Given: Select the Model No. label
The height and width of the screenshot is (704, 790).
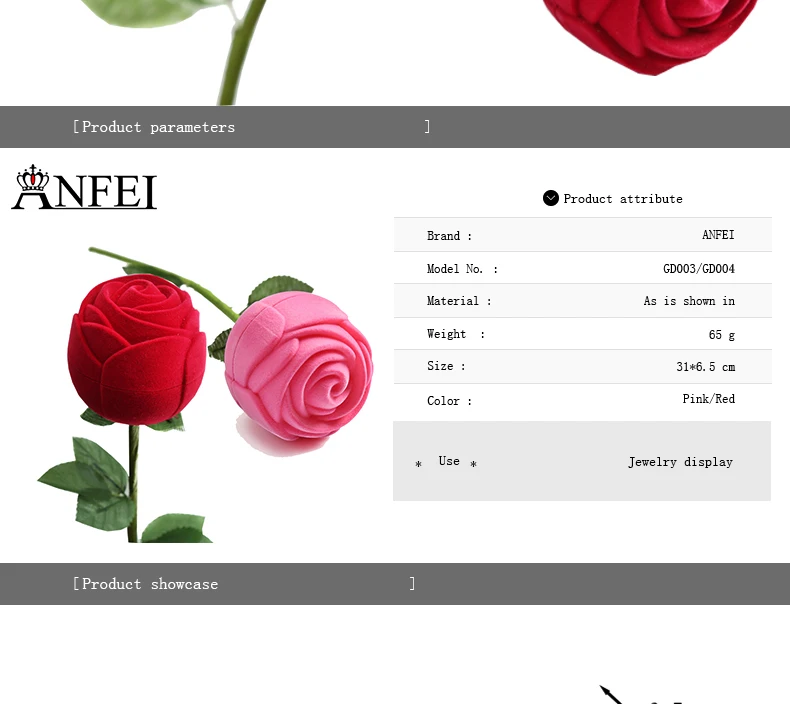Looking at the screenshot, I should 462,269.
